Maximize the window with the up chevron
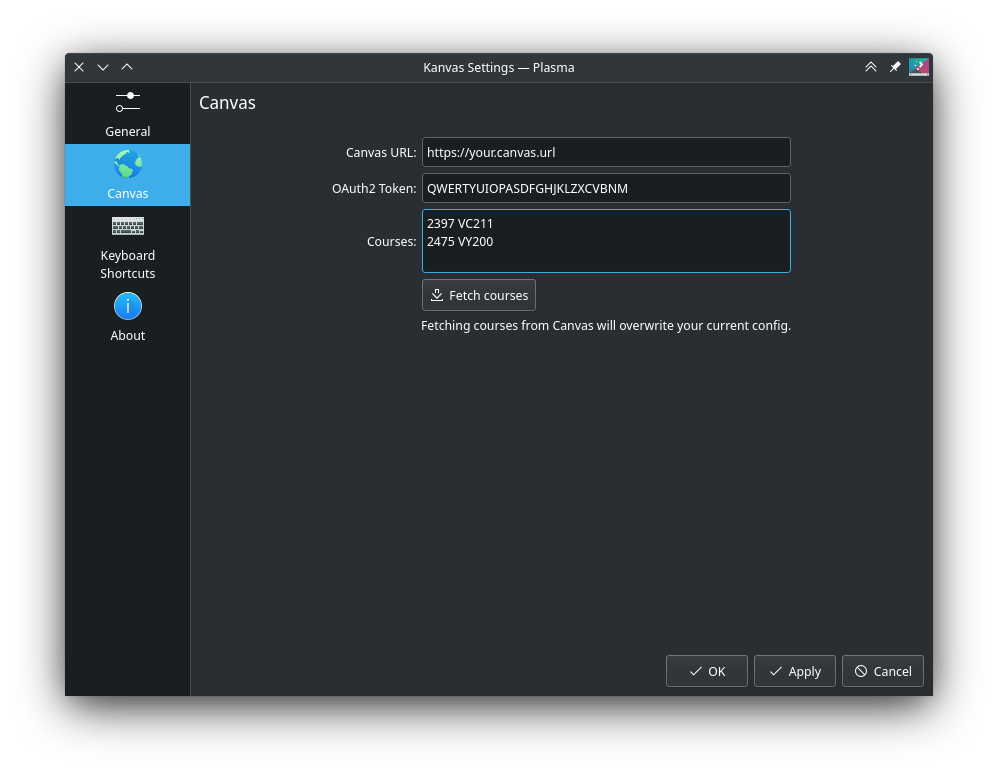Viewport: 998px width, 773px height. click(127, 67)
